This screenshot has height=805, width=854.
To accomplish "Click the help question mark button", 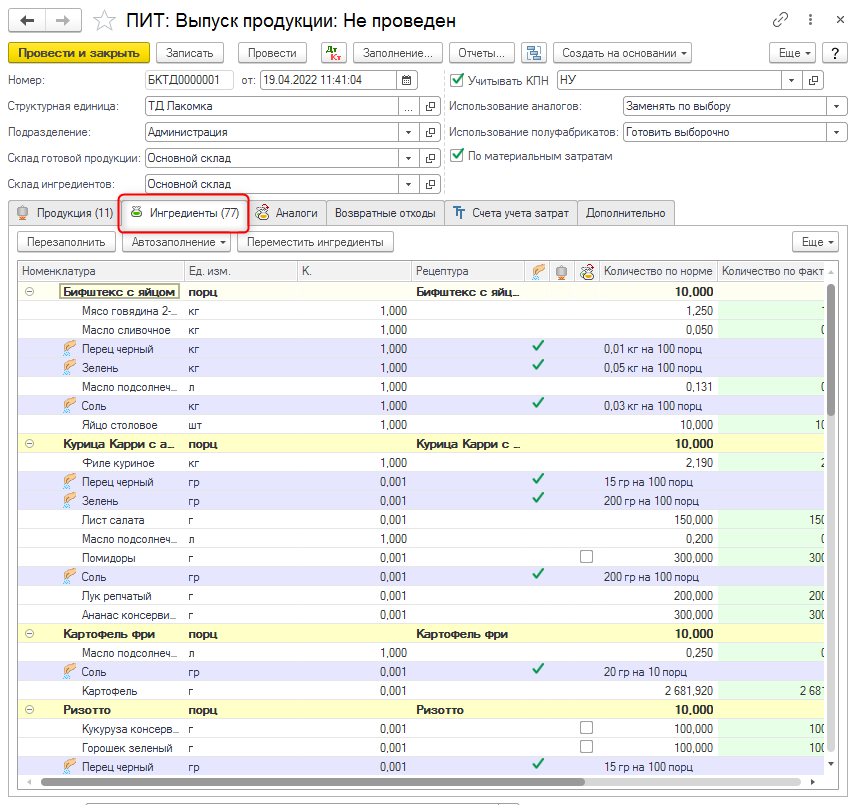I will point(834,53).
